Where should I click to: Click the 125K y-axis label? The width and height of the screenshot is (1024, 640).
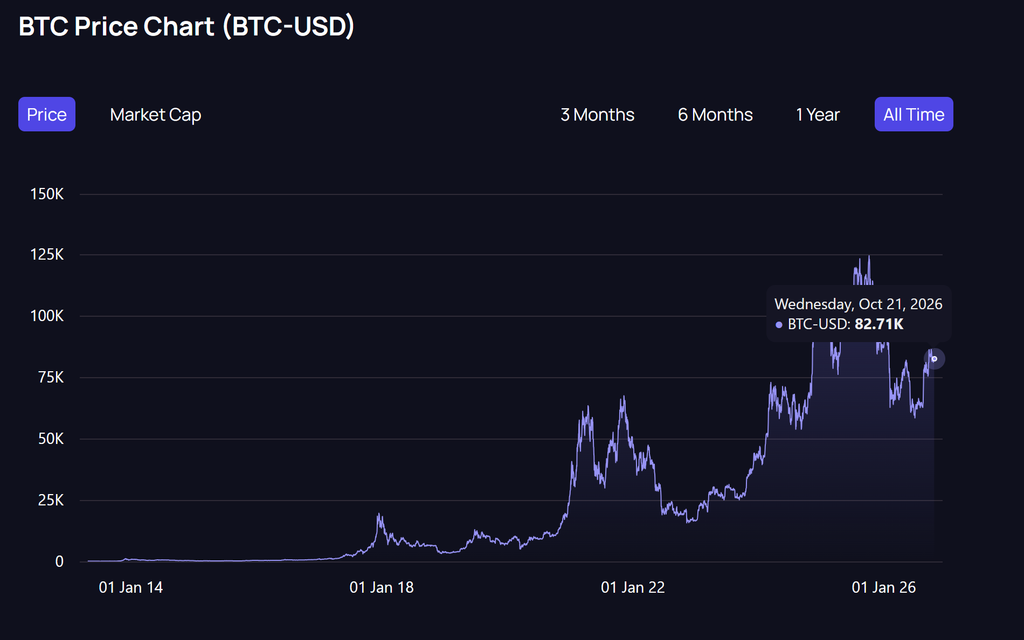[x=47, y=255]
